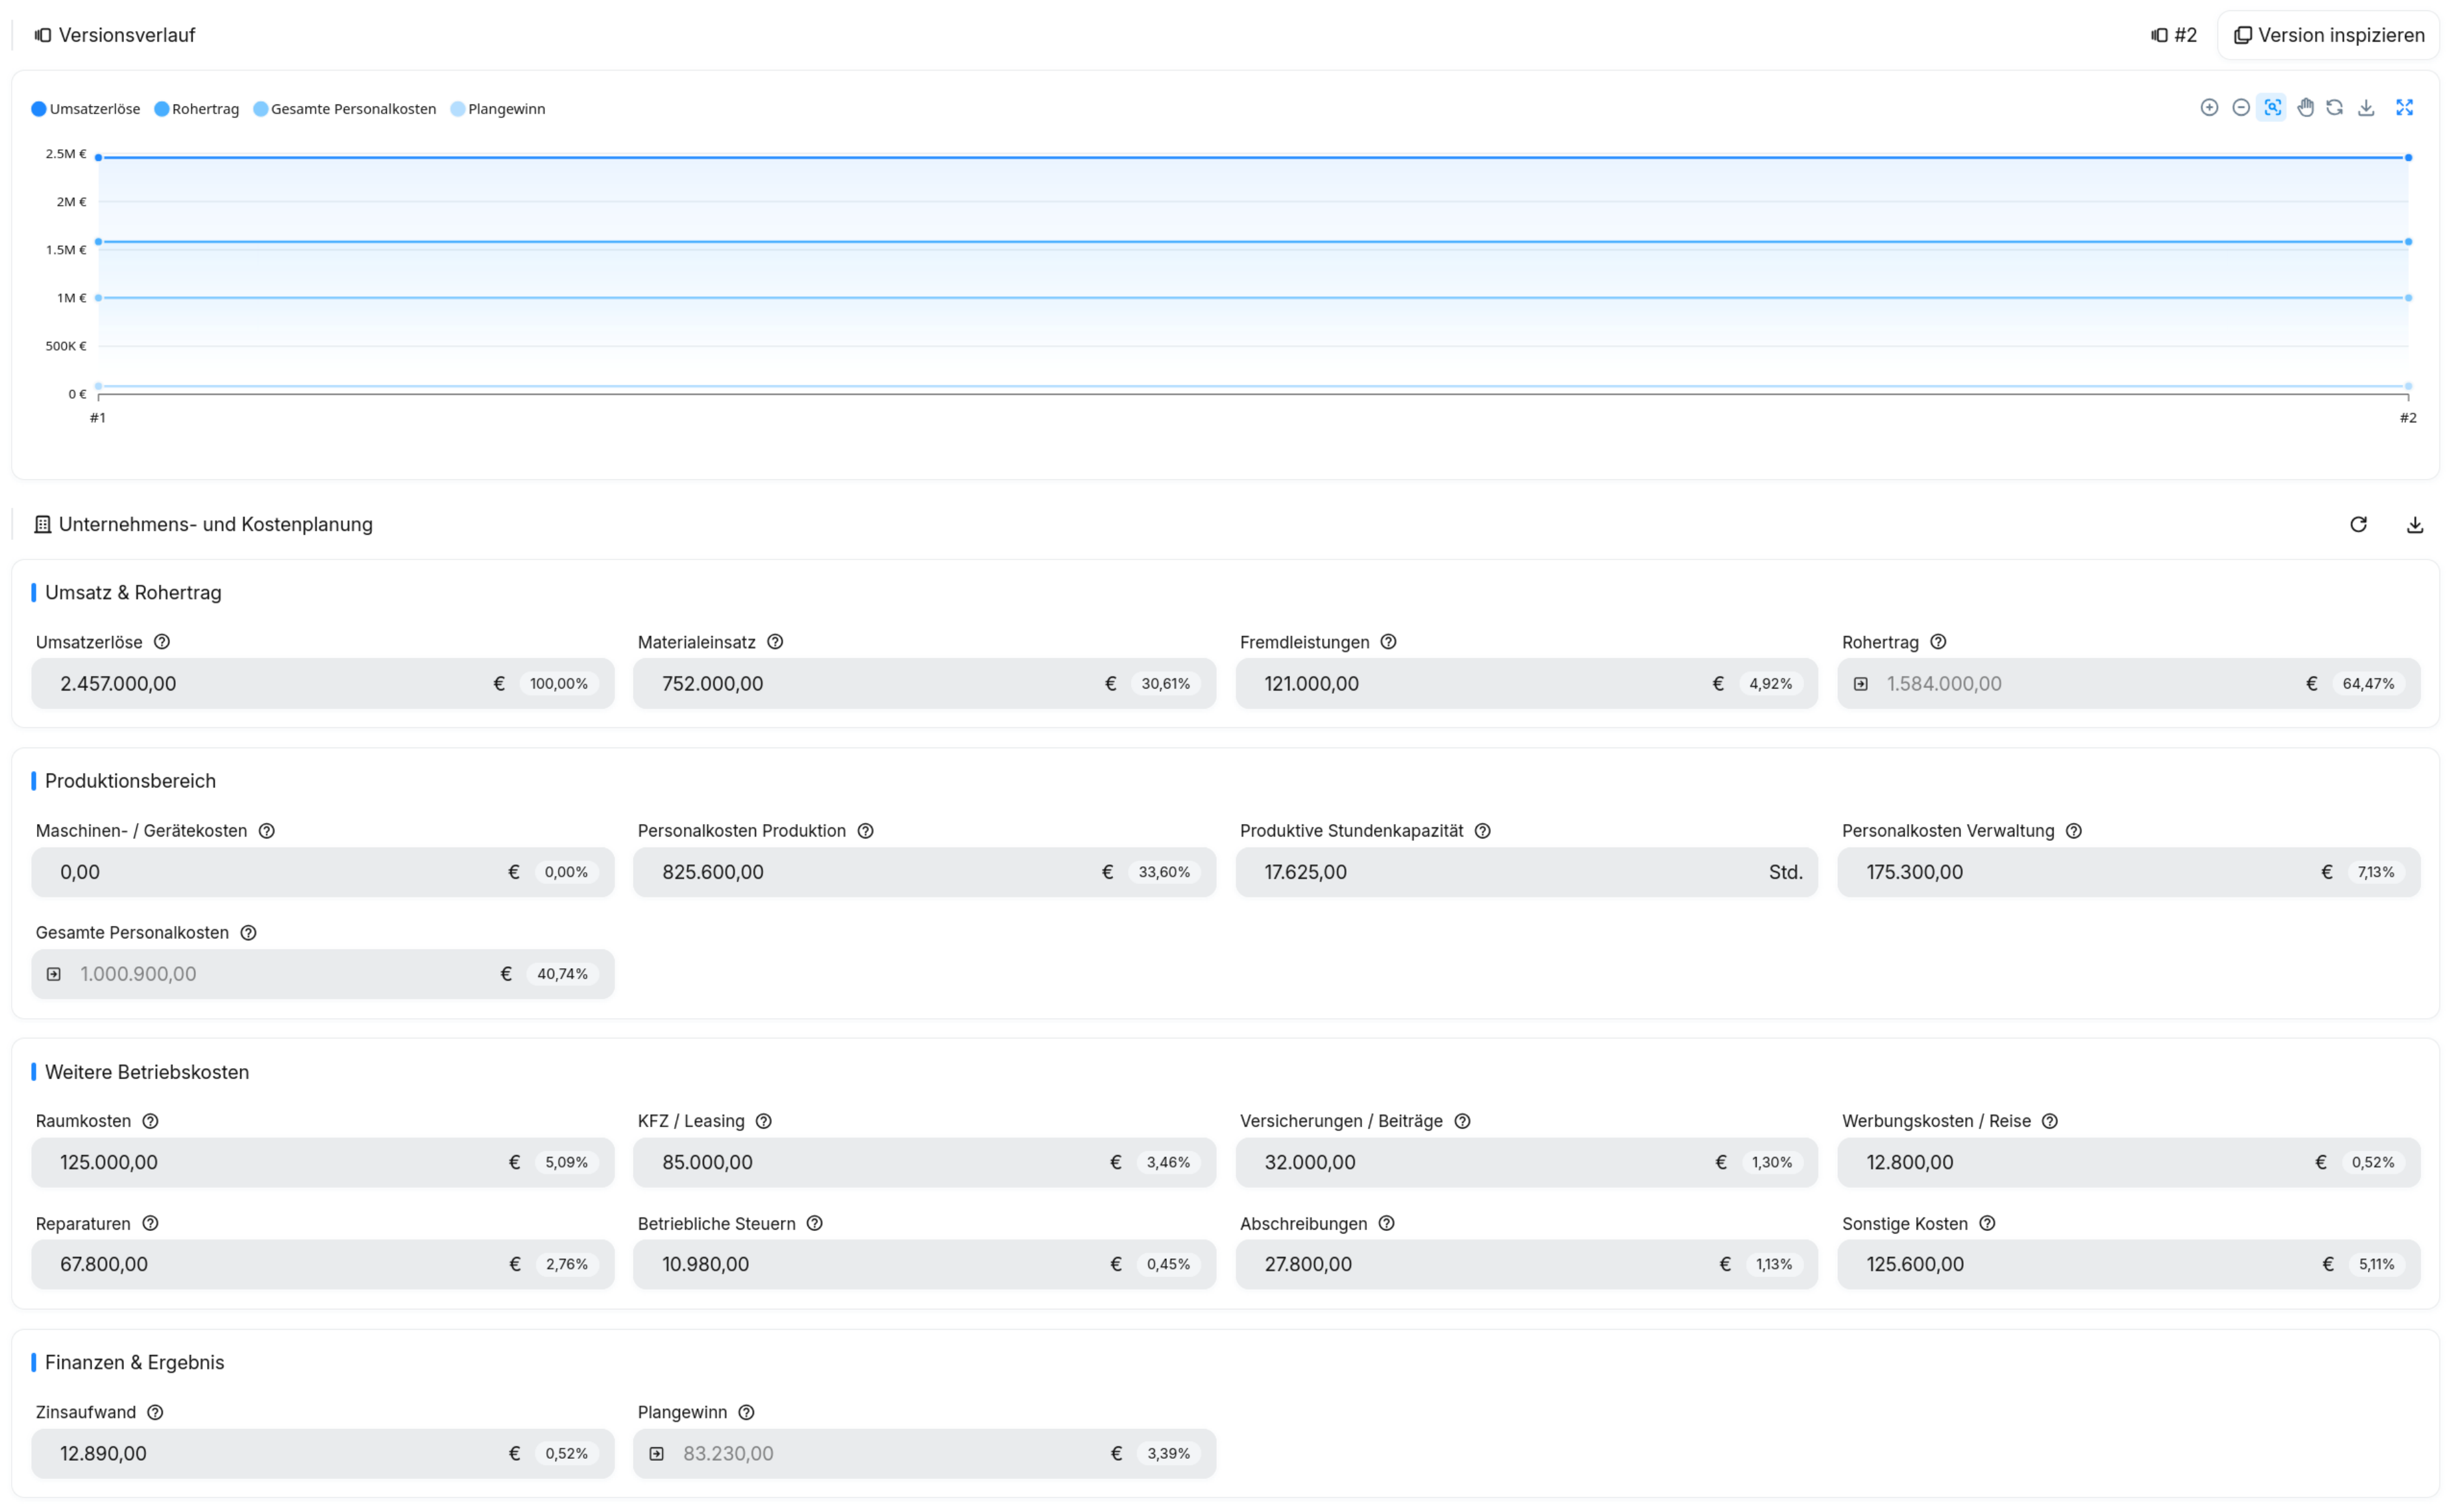This screenshot has width=2453, height=1512.
Task: Toggle Plangewinn series visibility
Action: click(x=498, y=109)
